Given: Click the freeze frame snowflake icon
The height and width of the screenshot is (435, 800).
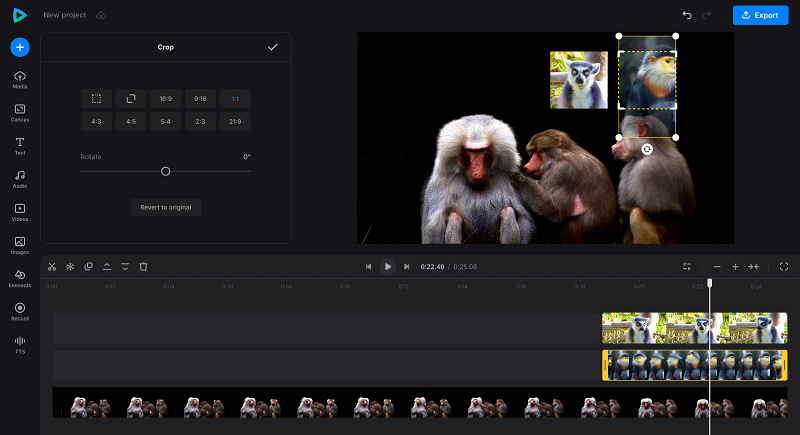Looking at the screenshot, I should pos(70,267).
